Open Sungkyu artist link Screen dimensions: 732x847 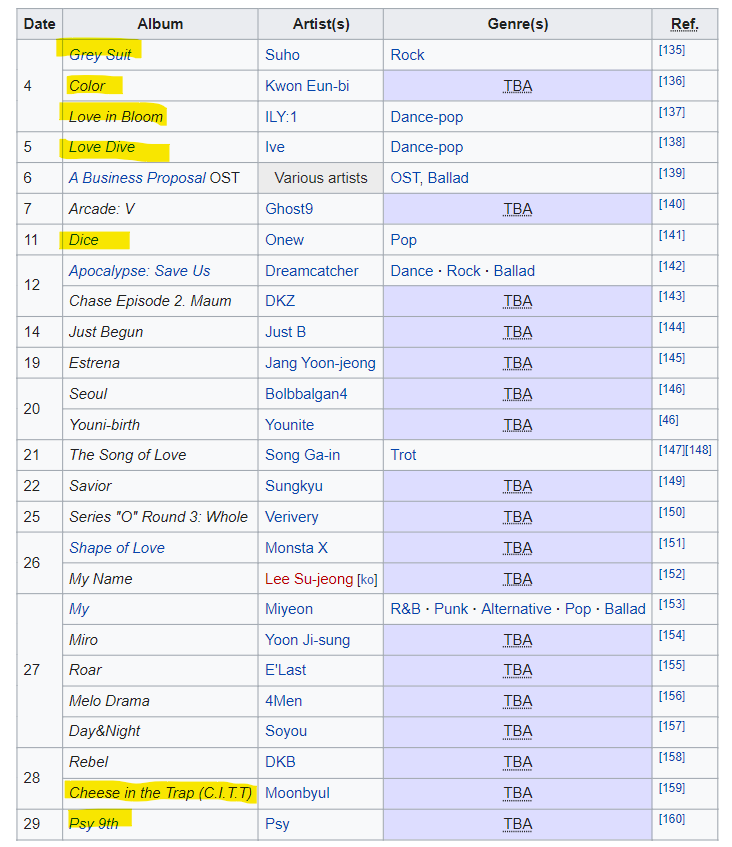coord(294,486)
